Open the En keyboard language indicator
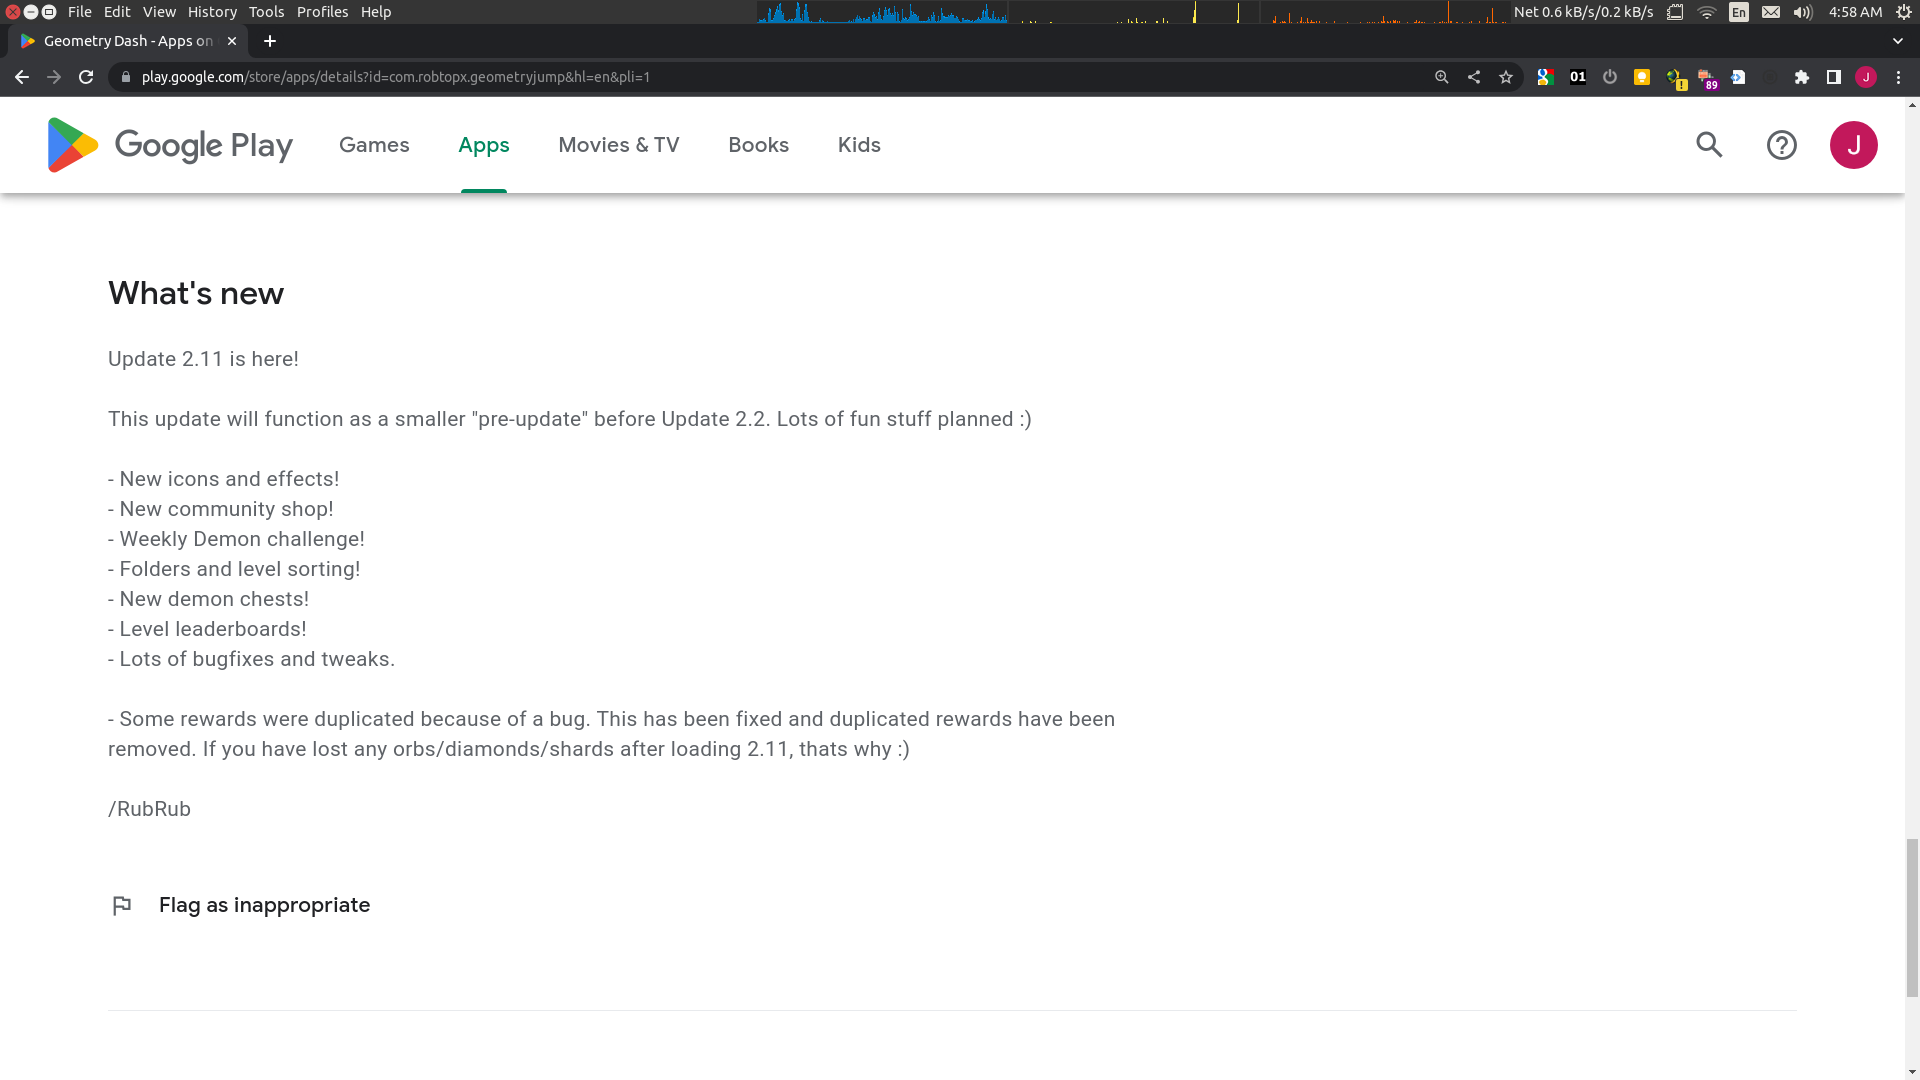 pos(1739,12)
